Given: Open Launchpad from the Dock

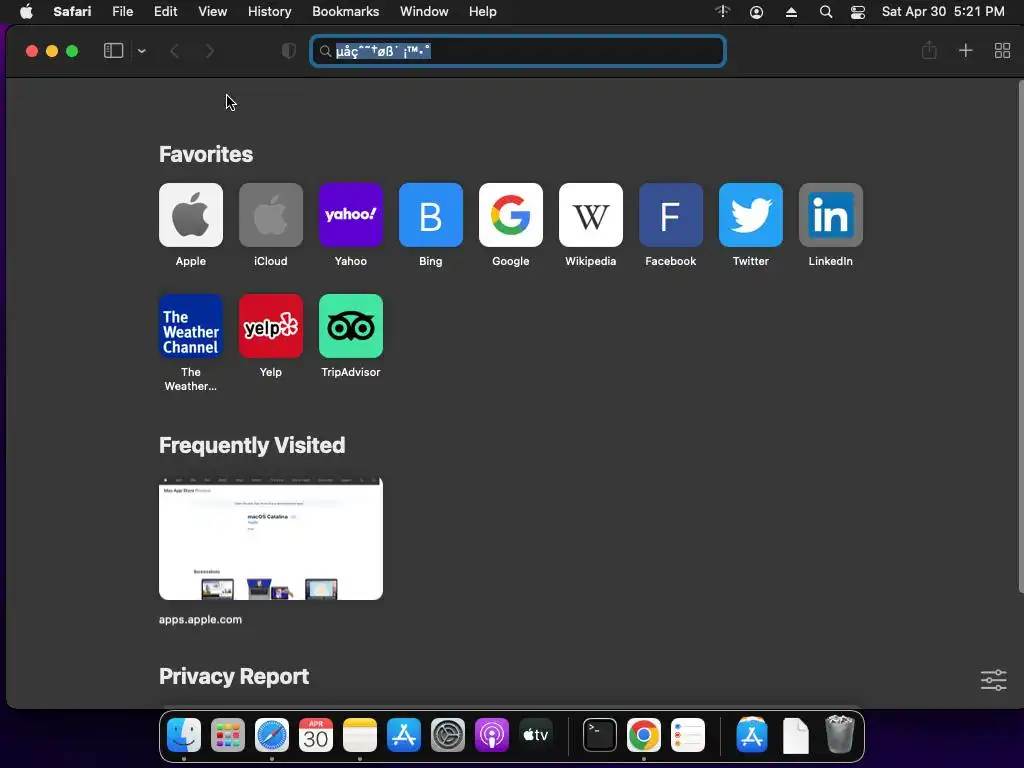Looking at the screenshot, I should point(228,735).
